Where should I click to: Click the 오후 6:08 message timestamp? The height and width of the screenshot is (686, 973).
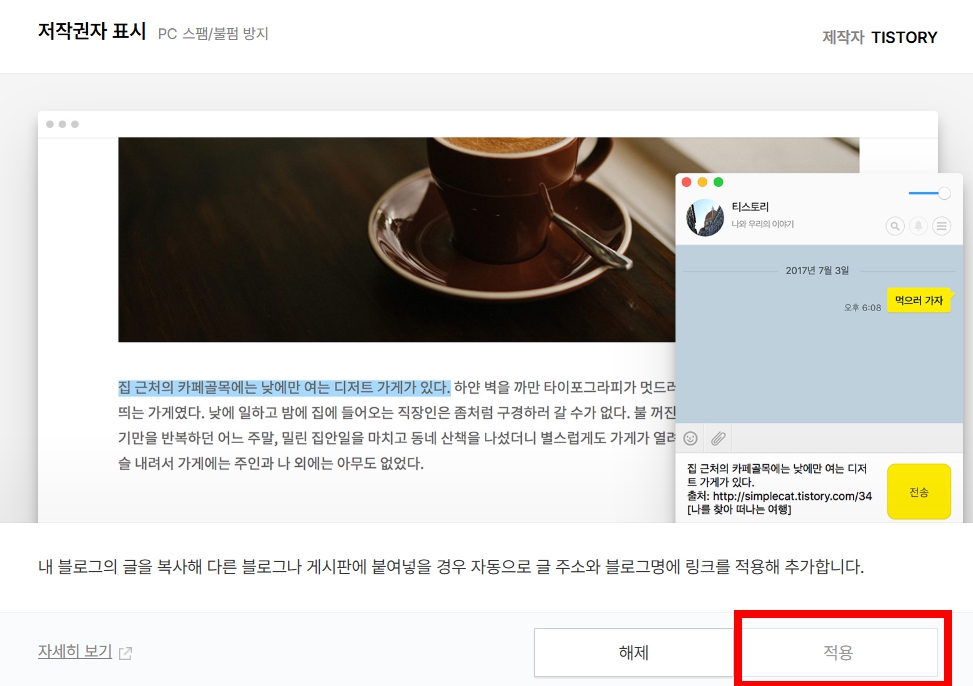click(x=863, y=307)
